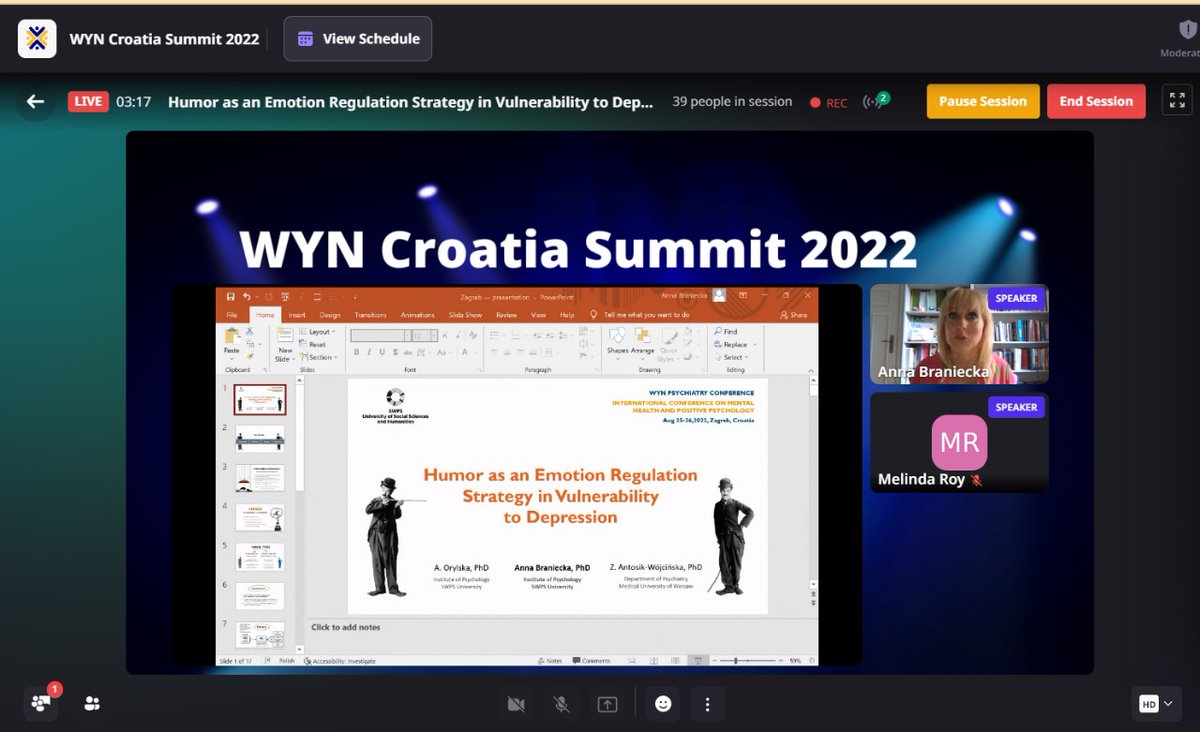Click Melinda Roy's muted microphone icon
This screenshot has width=1200, height=732.
click(976, 480)
